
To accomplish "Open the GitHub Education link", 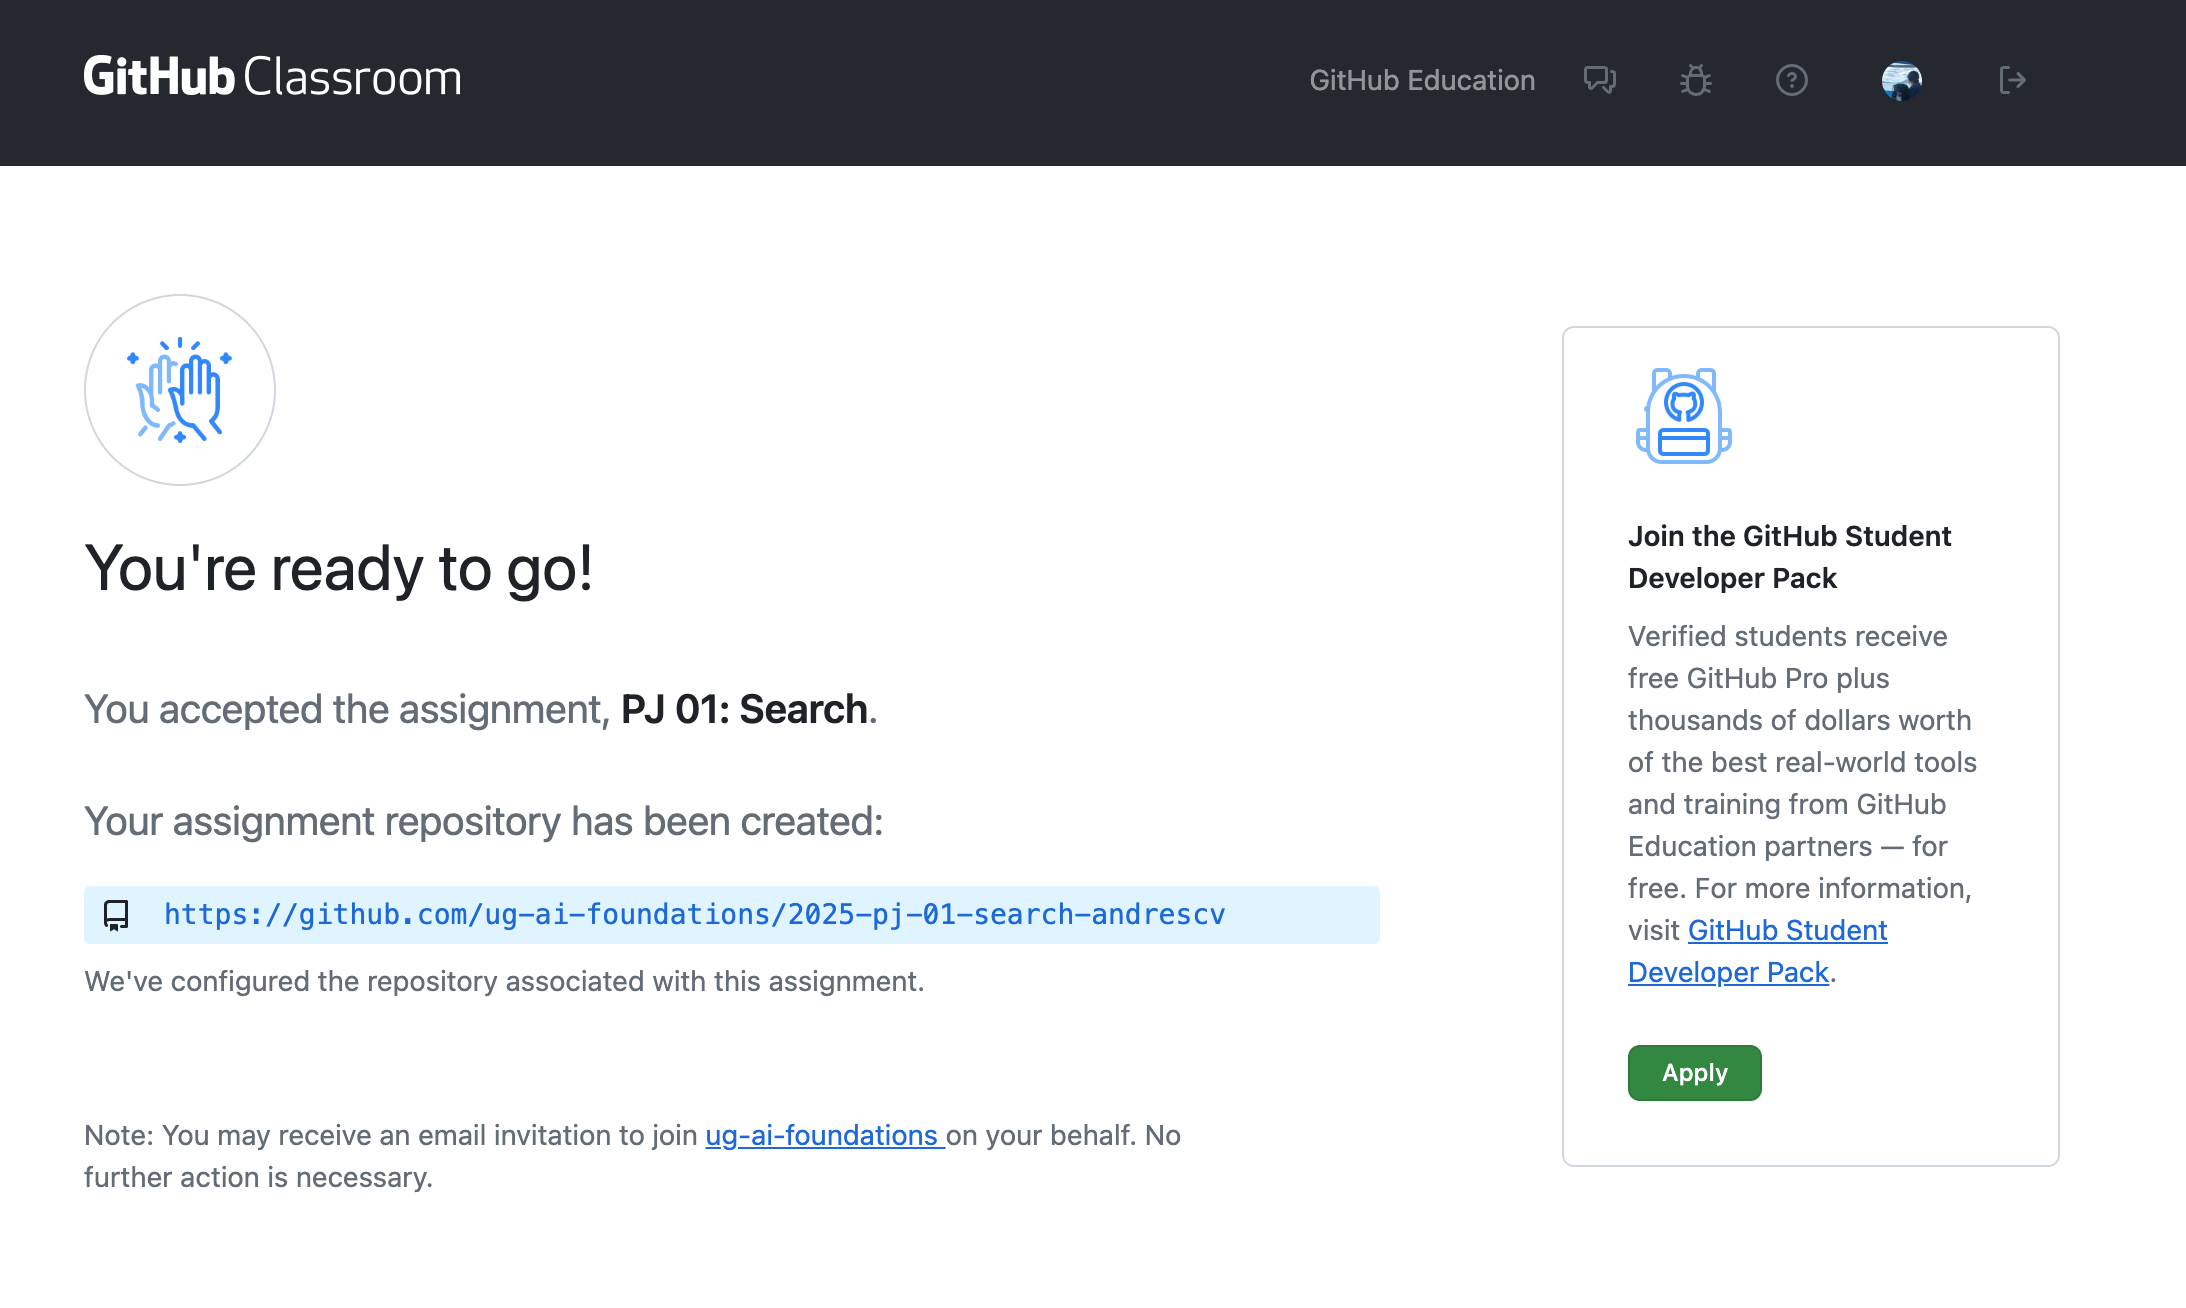I will (x=1422, y=80).
